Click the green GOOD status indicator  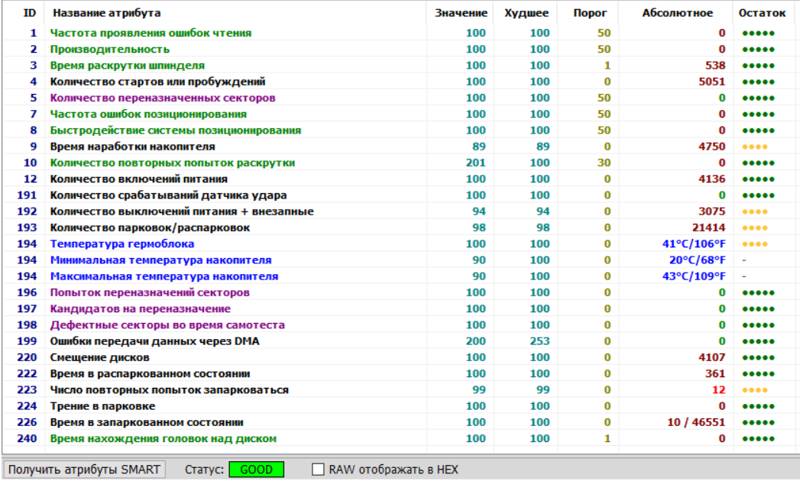[x=256, y=469]
